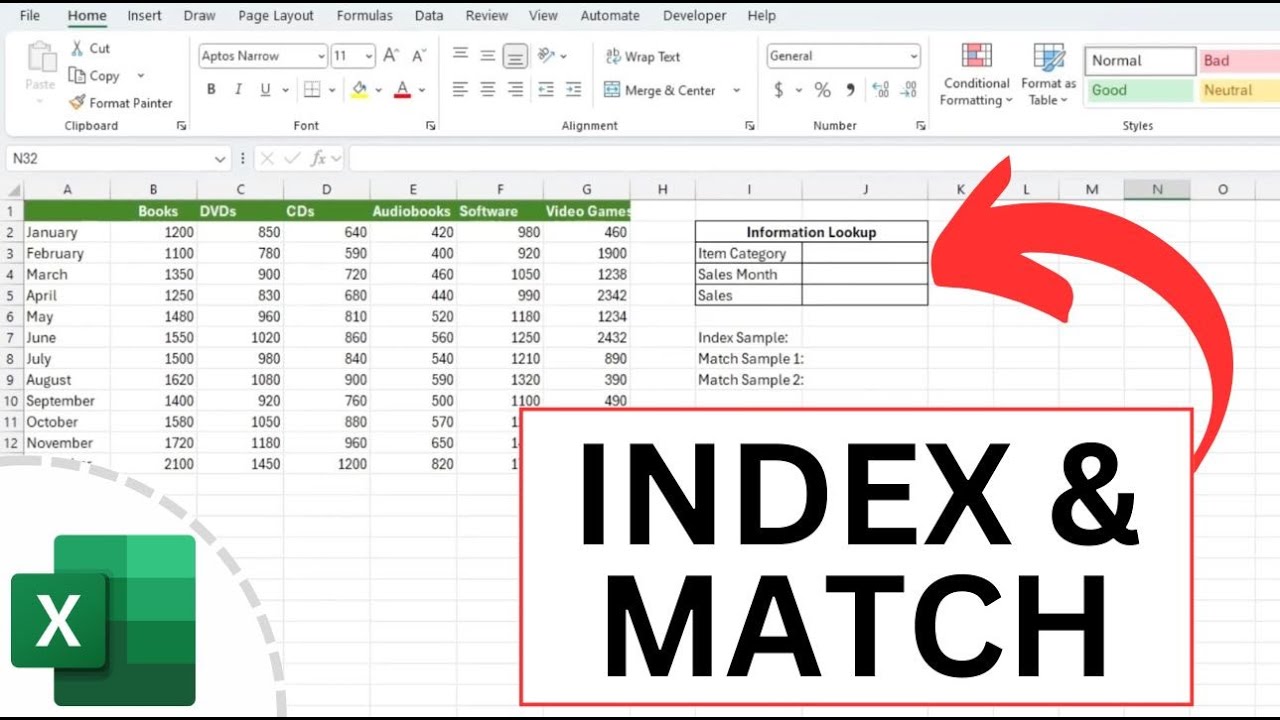Expand the Underline style arrow
Screen dimensions: 1280x720
point(283,90)
